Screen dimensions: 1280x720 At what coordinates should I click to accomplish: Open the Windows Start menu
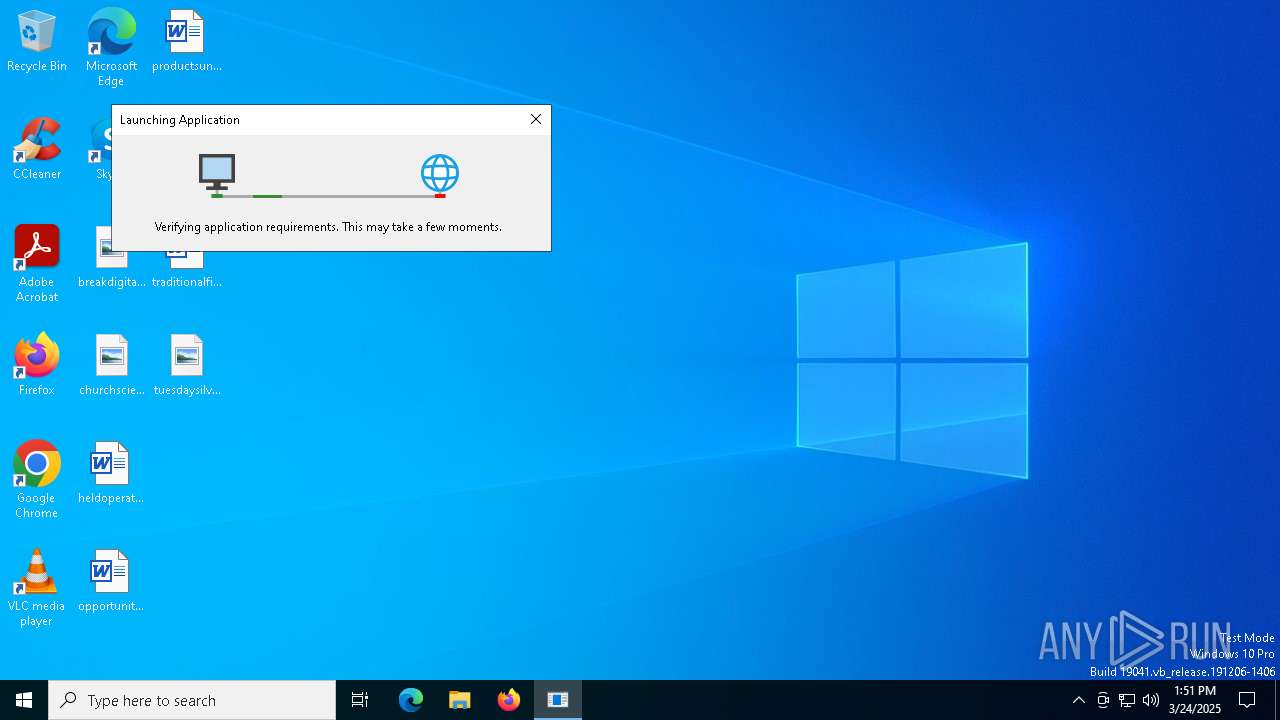pyautogui.click(x=24, y=700)
